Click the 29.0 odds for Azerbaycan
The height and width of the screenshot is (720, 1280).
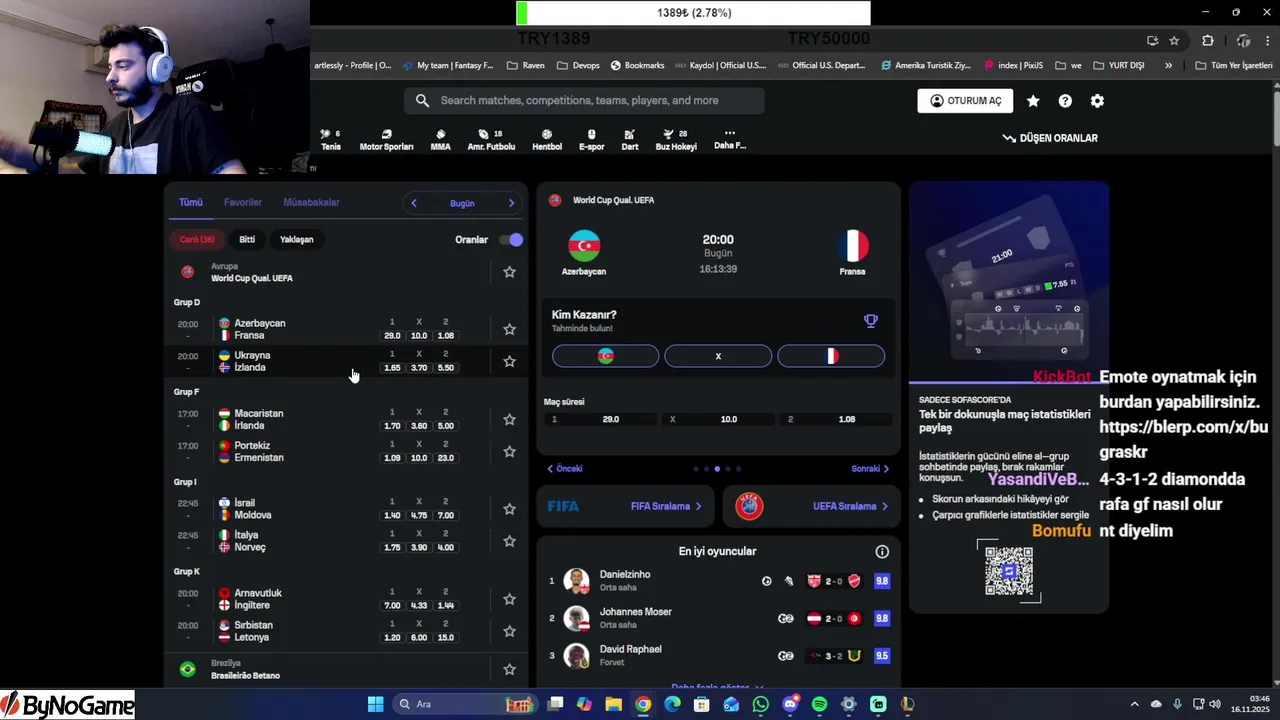(392, 336)
